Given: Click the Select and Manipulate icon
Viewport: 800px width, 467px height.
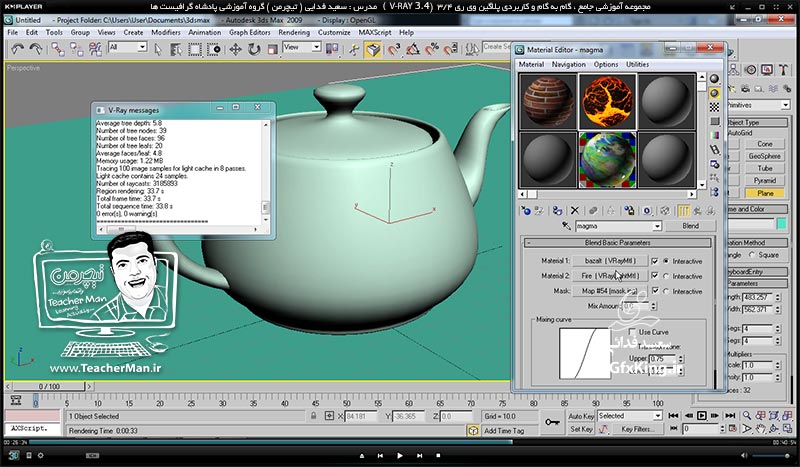Looking at the screenshot, I should tap(354, 49).
